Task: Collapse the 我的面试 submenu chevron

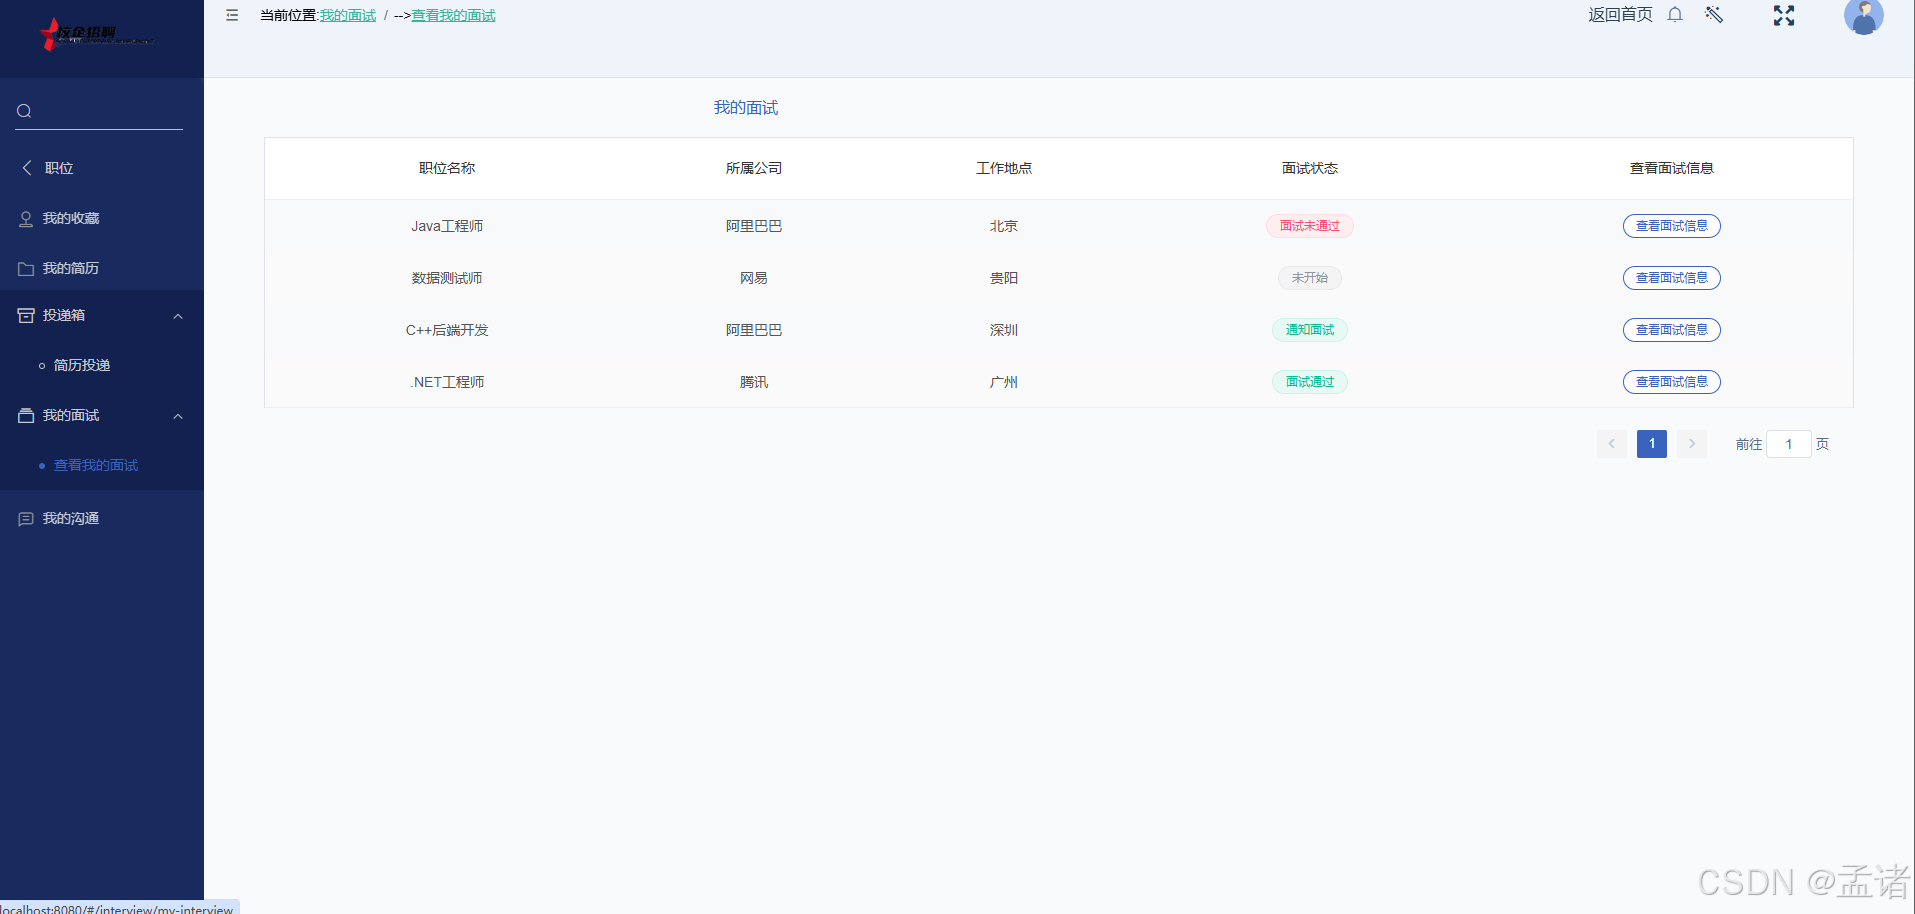Action: (178, 416)
